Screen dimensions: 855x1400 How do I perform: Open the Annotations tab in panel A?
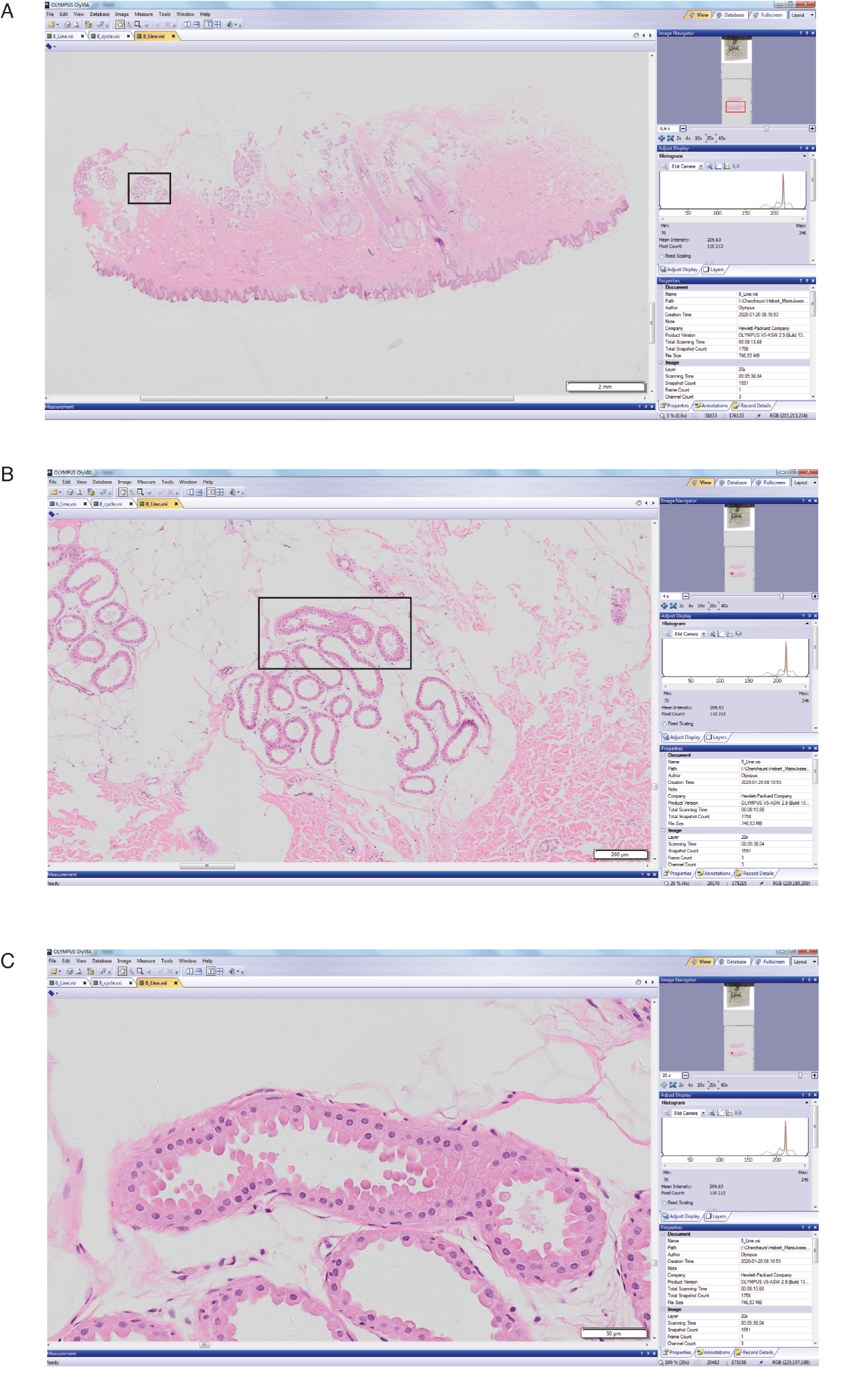(x=711, y=405)
